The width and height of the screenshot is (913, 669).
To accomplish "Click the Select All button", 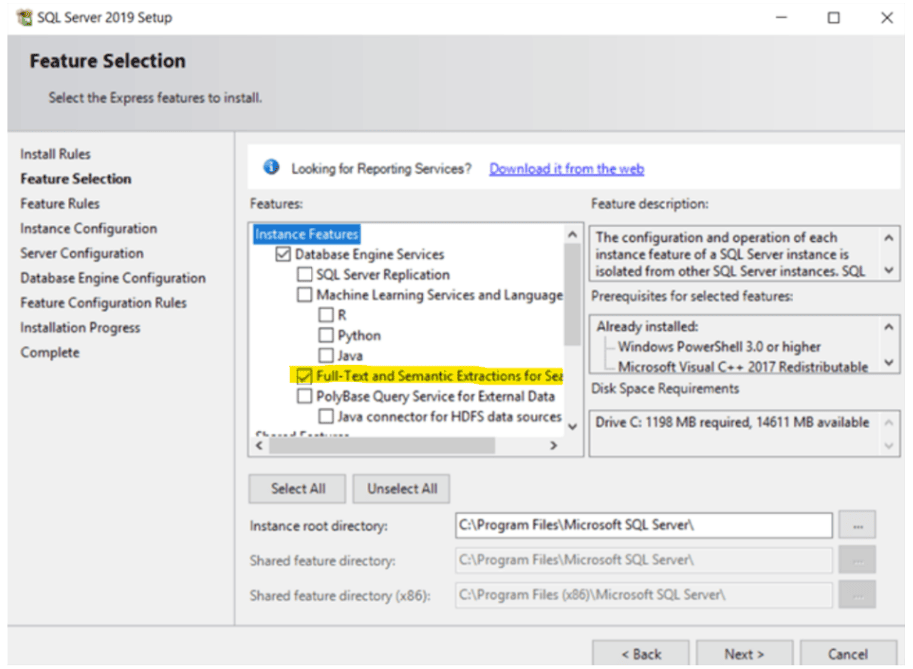I will coord(298,489).
